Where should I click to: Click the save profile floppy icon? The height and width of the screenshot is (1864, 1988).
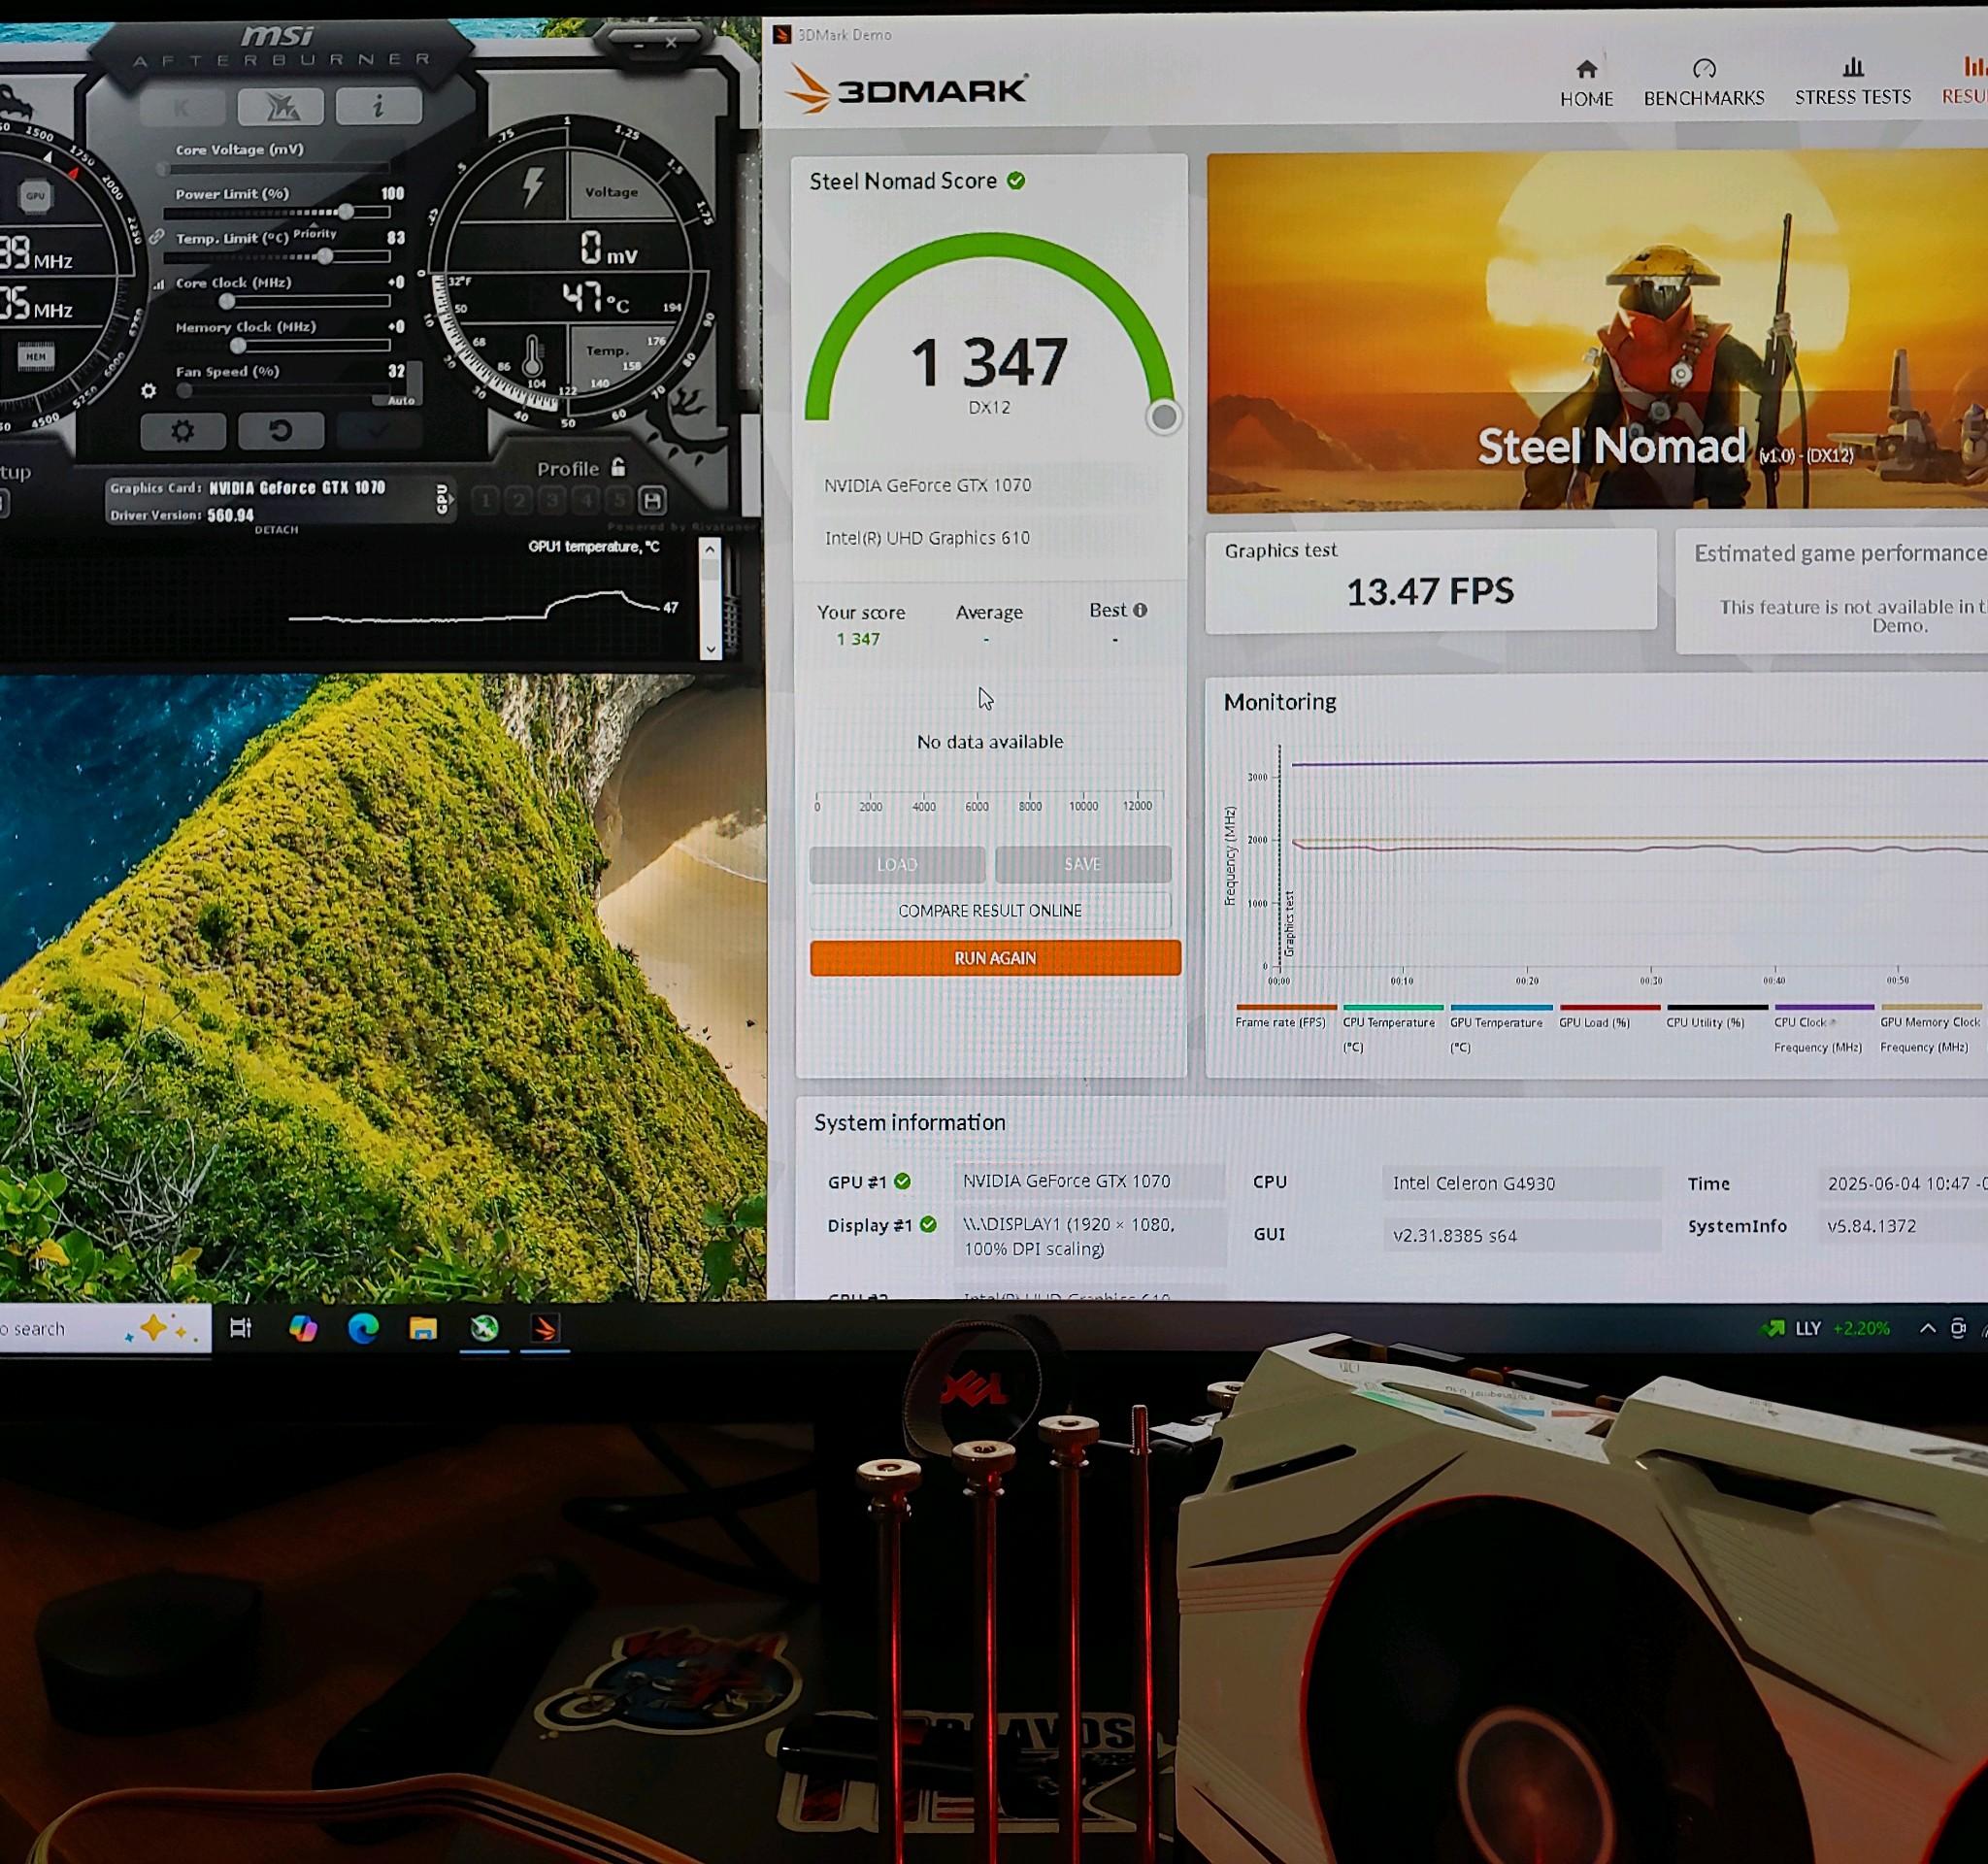pos(652,500)
